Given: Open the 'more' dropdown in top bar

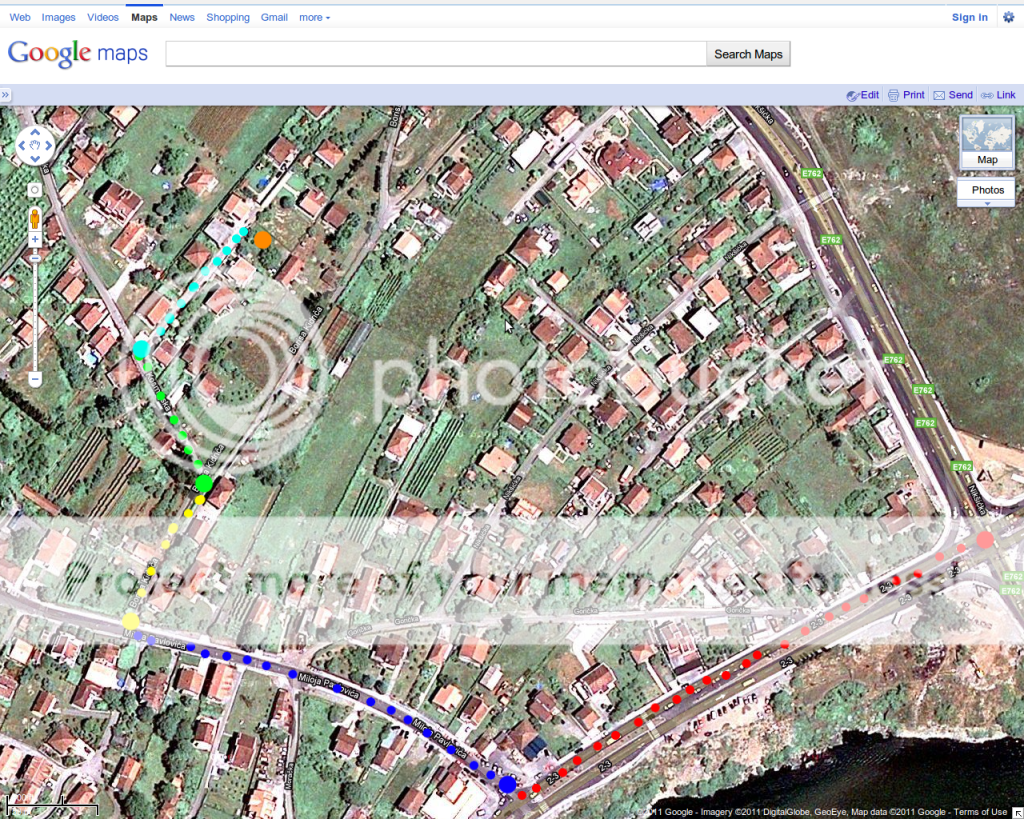Looking at the screenshot, I should [x=314, y=17].
